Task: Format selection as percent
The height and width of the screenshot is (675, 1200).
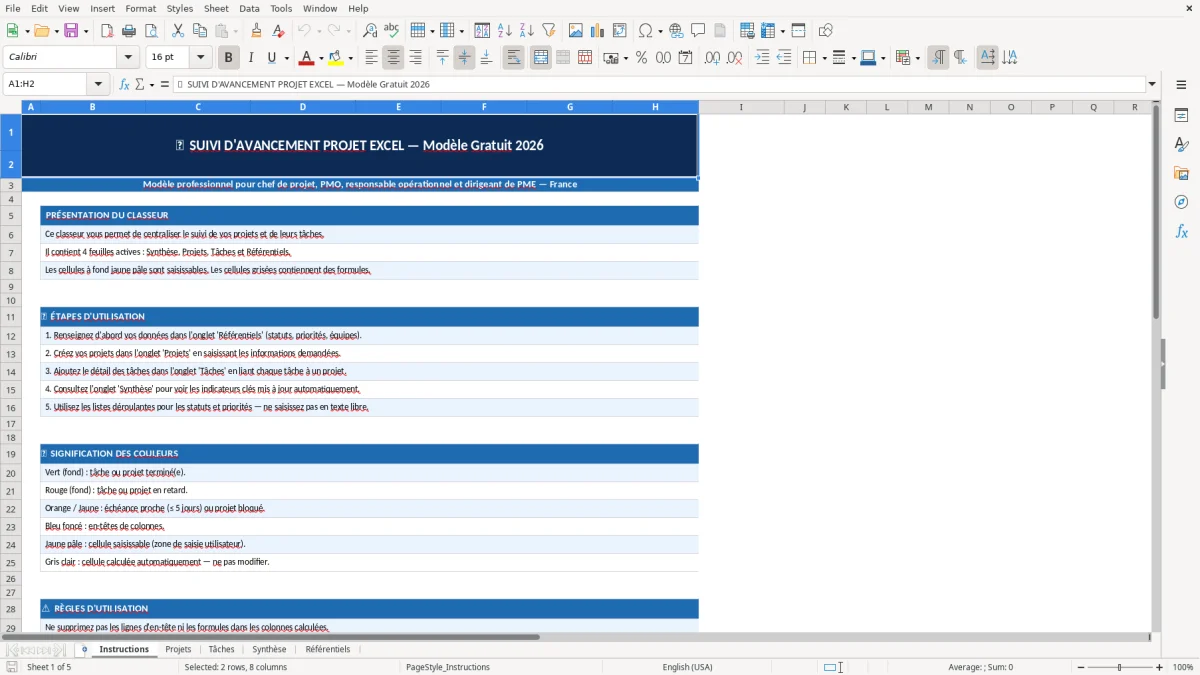Action: click(x=641, y=58)
